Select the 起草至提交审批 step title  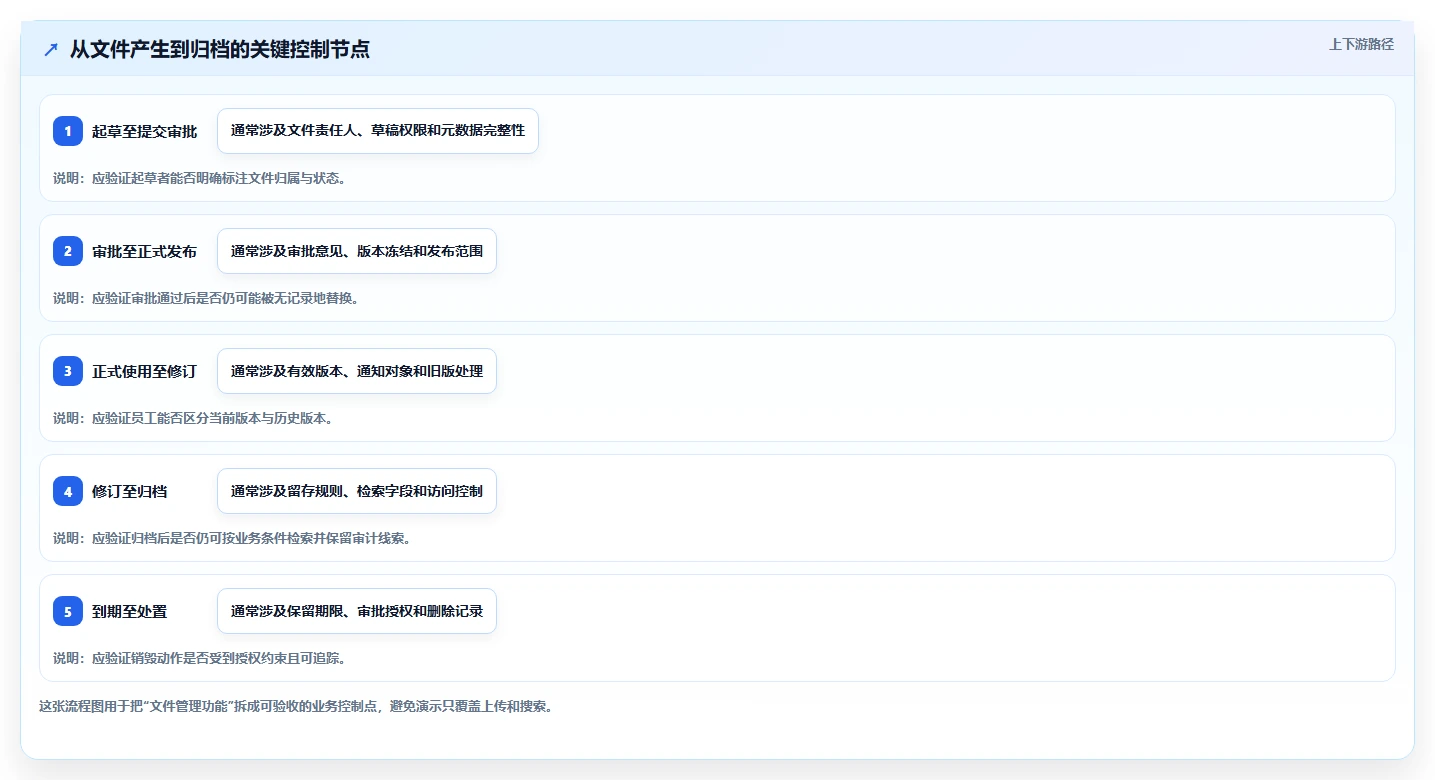point(145,131)
